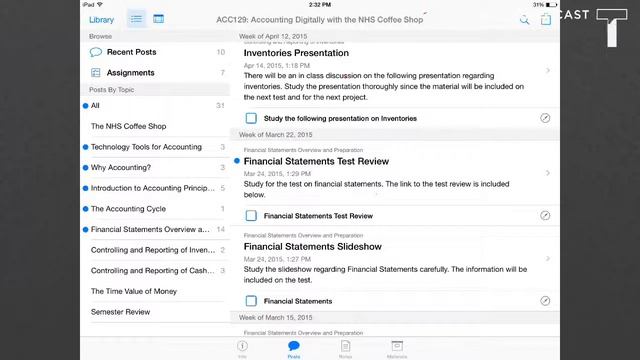The width and height of the screenshot is (640, 360).
Task: Open the search magnifier icon
Action: tap(524, 20)
